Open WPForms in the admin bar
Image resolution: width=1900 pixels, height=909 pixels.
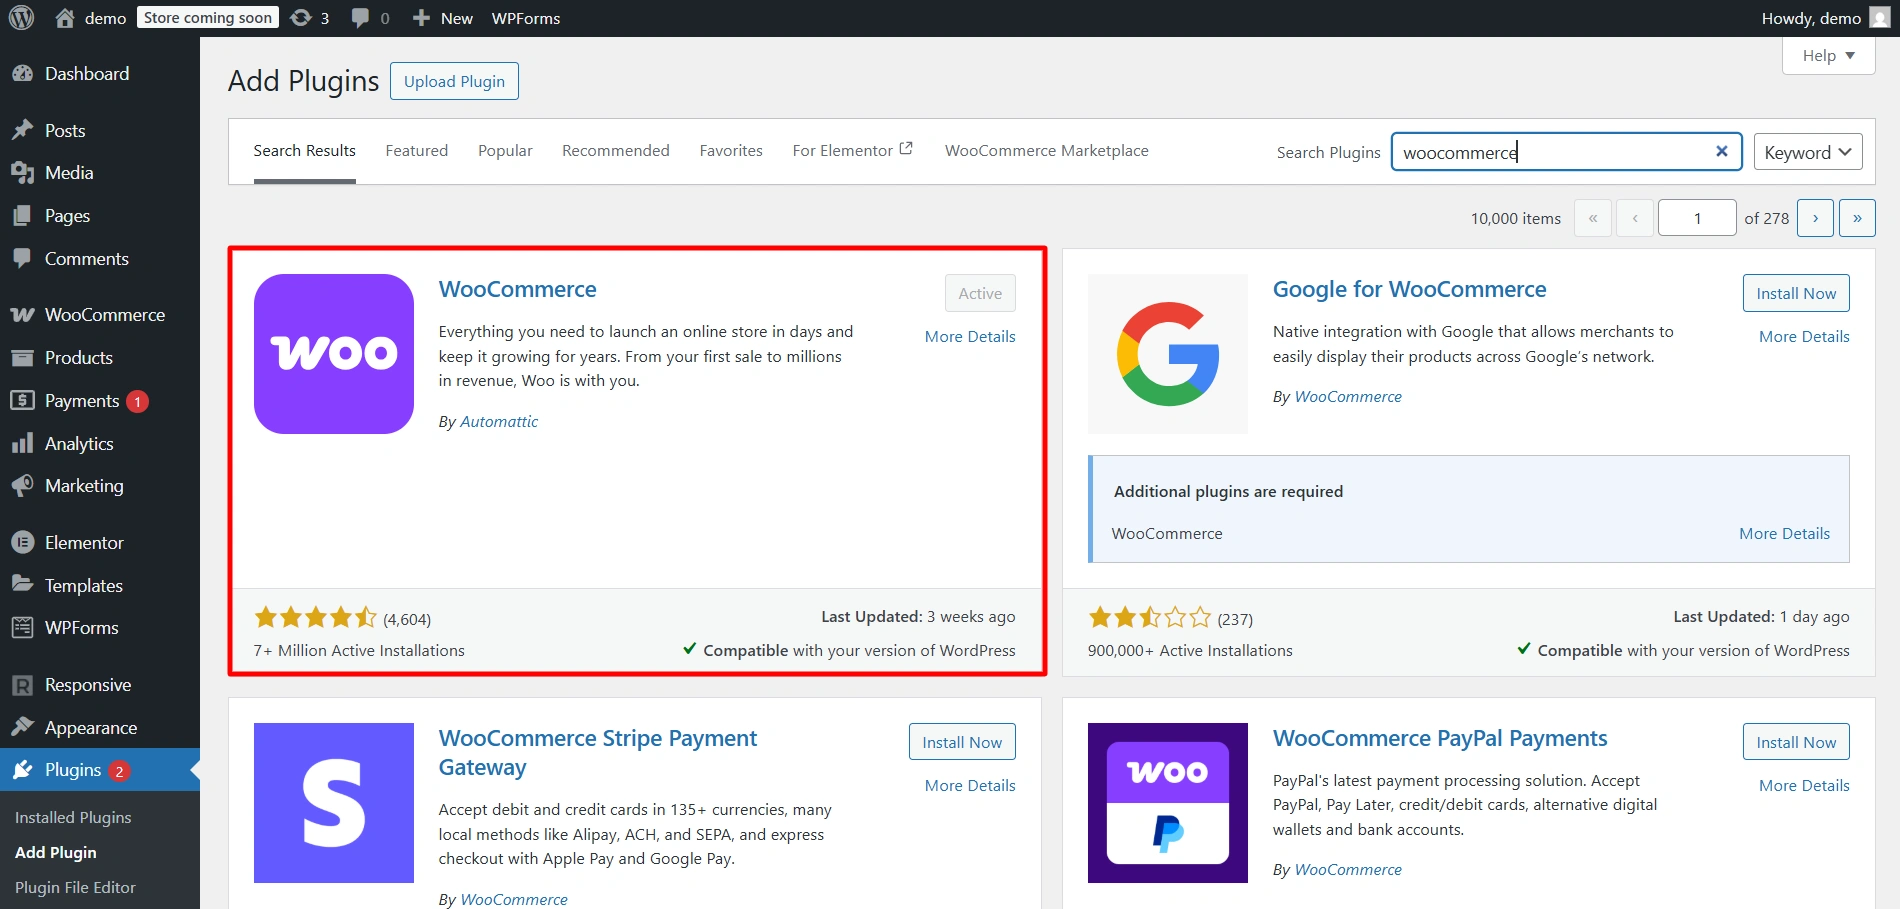(526, 18)
